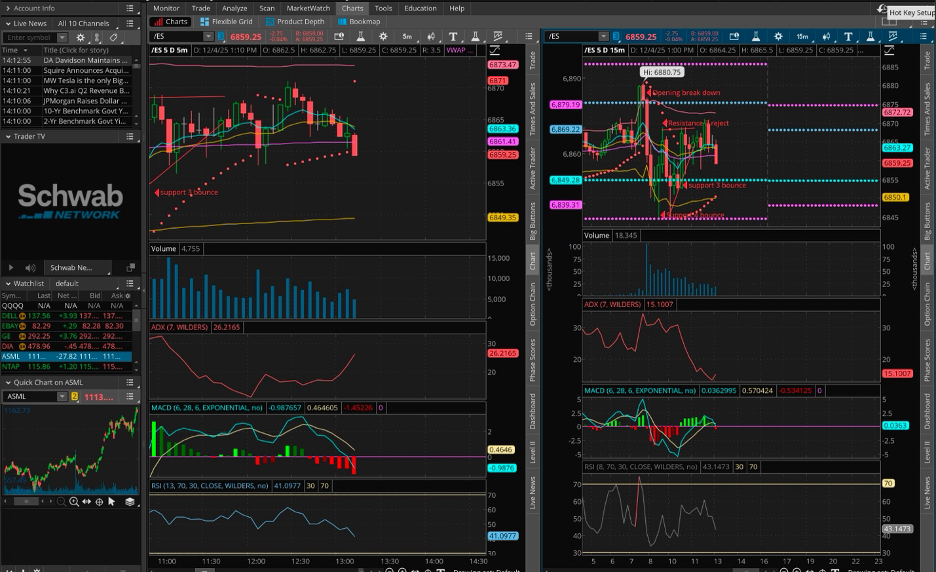Viewport: 936px width, 572px height.
Task: Click the zoom-in magnifier on Quick Chart
Action: pyautogui.click(x=74, y=502)
